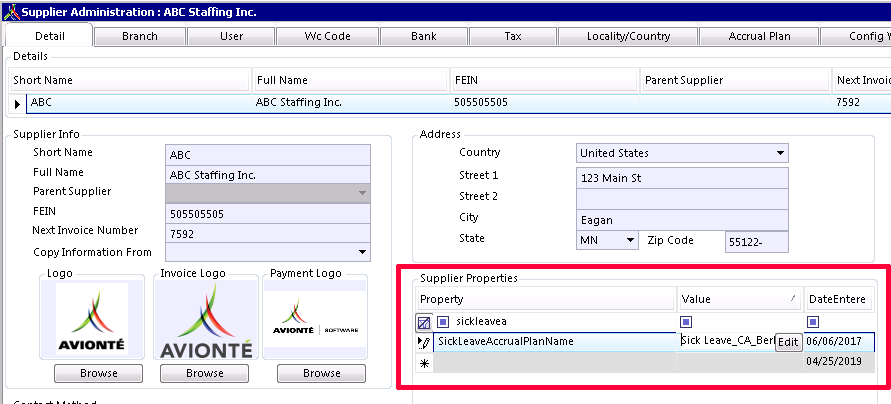Image resolution: width=891 pixels, height=404 pixels.
Task: Expand the Copy Information From dropdown
Action: click(x=362, y=252)
